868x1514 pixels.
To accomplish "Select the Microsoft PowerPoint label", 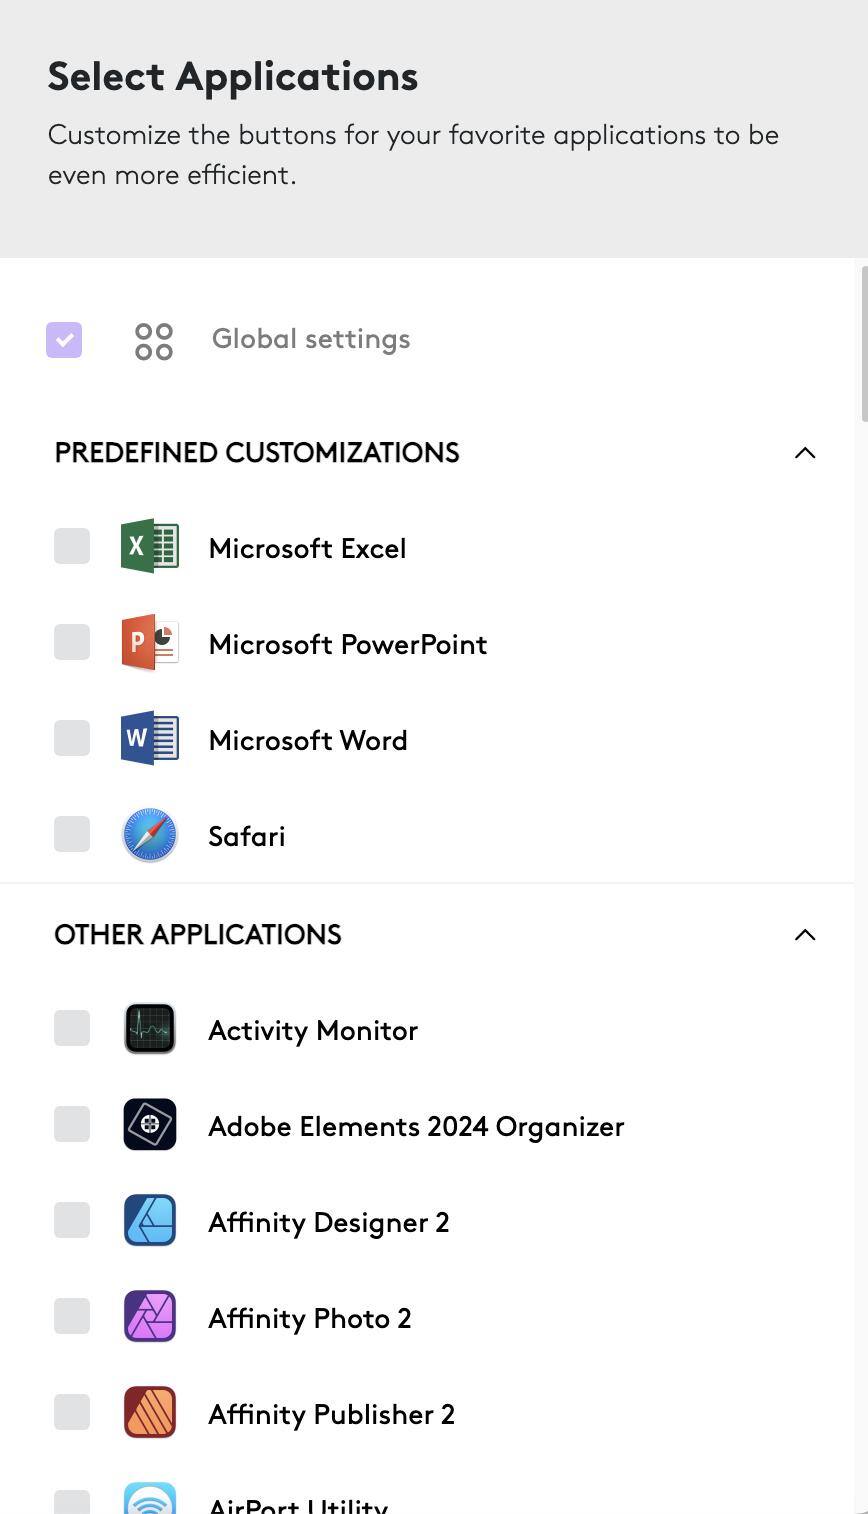I will pyautogui.click(x=347, y=644).
